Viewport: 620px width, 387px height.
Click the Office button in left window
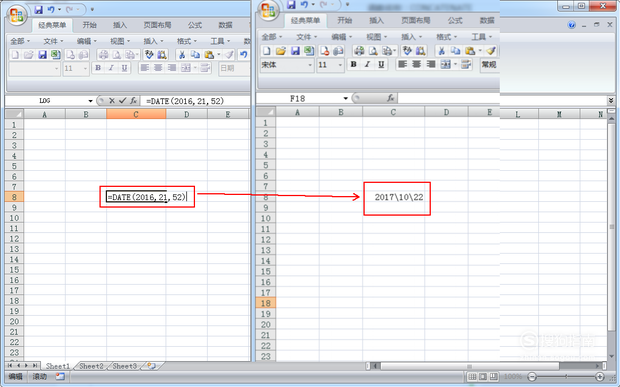(17, 16)
